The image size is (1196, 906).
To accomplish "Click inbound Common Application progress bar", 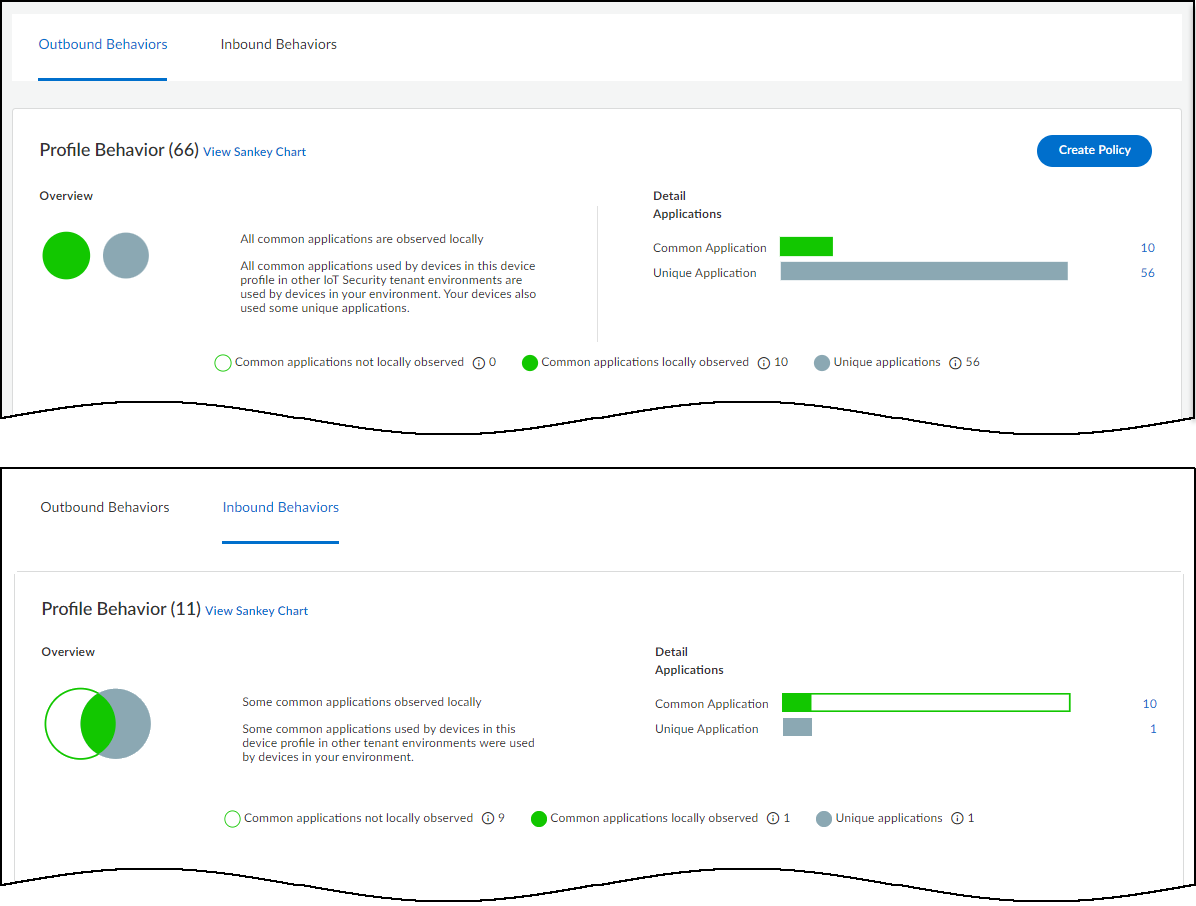I will pos(926,702).
